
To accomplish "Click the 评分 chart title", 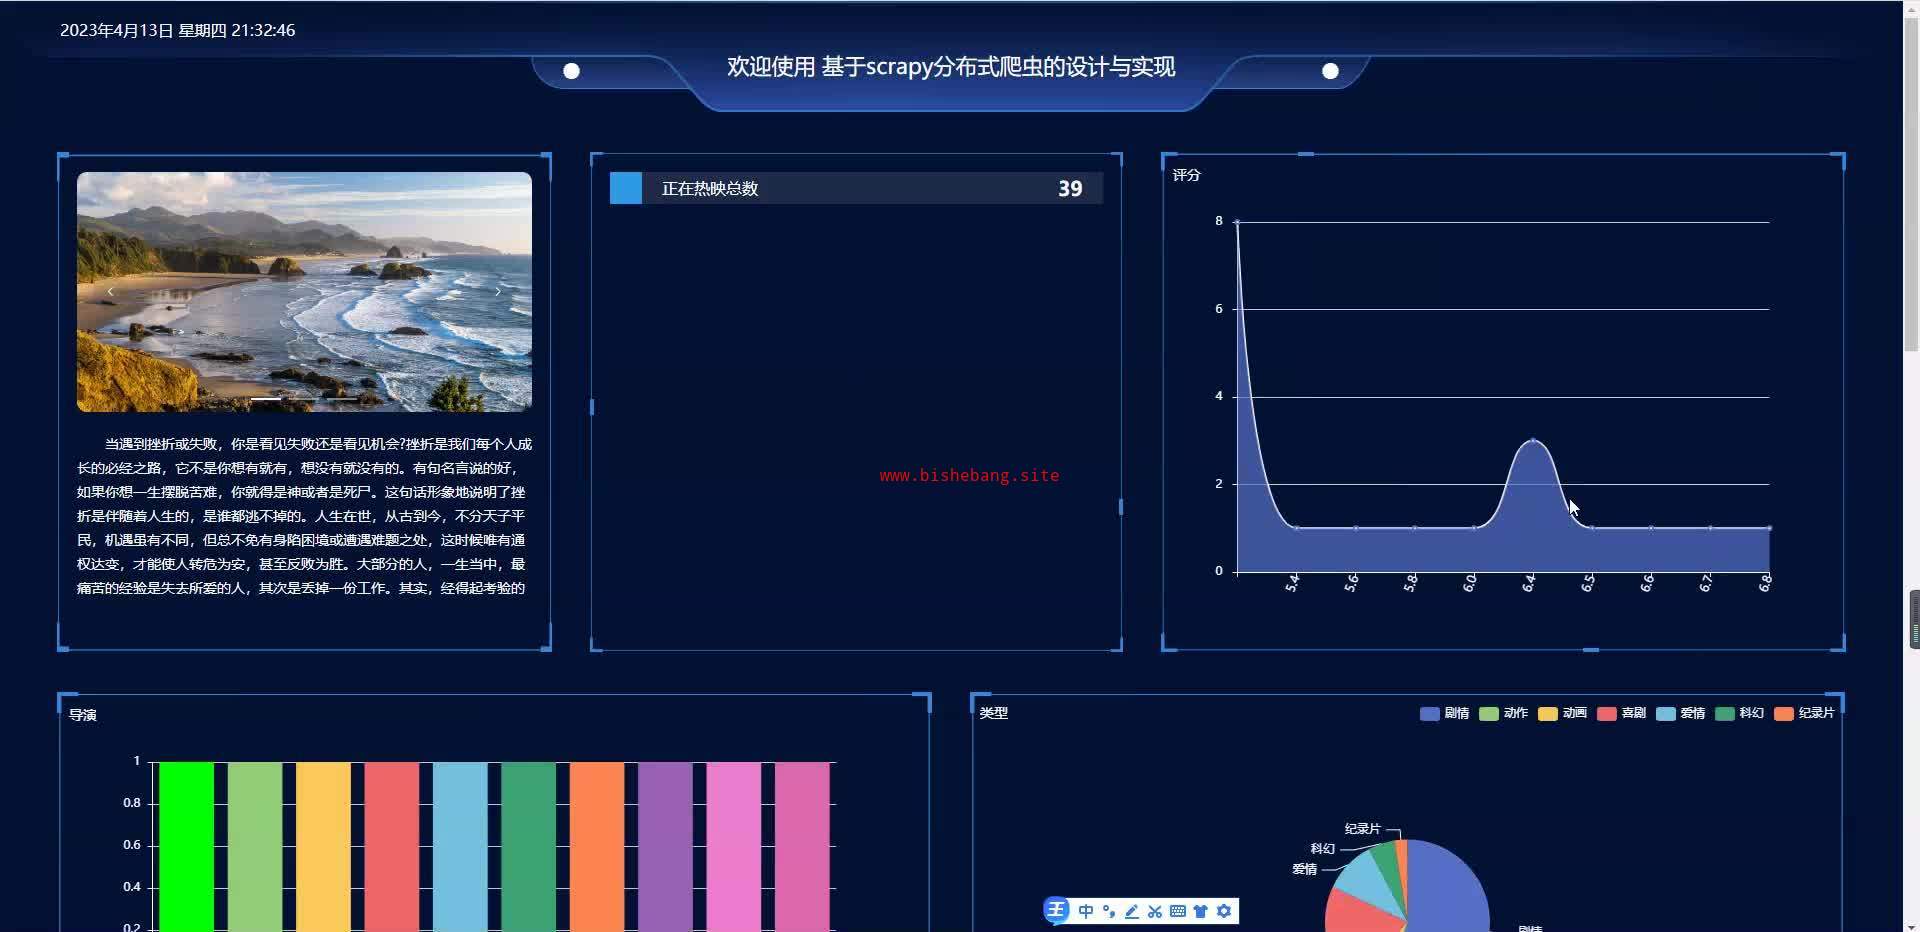I will click(x=1187, y=175).
